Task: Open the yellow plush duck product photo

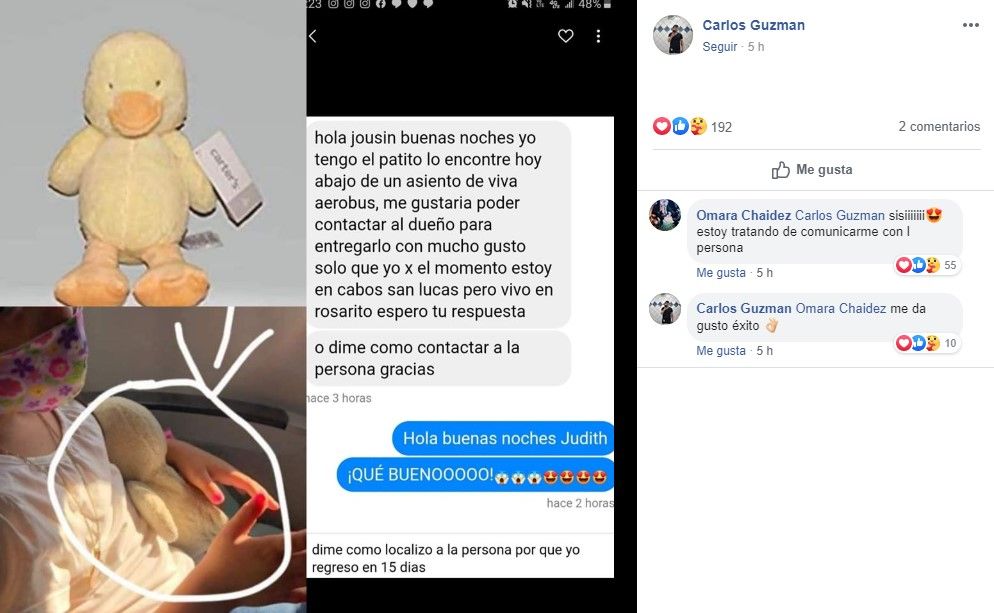Action: (x=153, y=153)
